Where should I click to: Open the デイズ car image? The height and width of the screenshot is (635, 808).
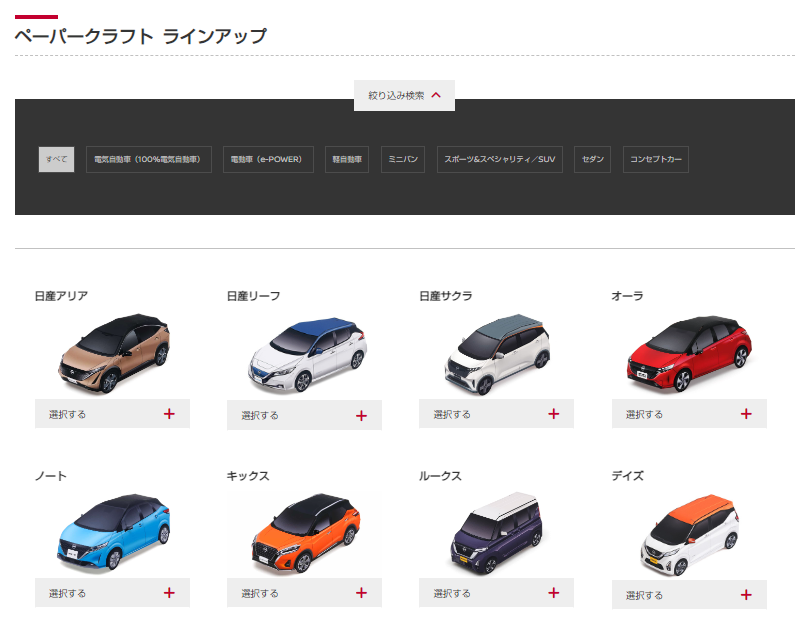click(x=690, y=535)
